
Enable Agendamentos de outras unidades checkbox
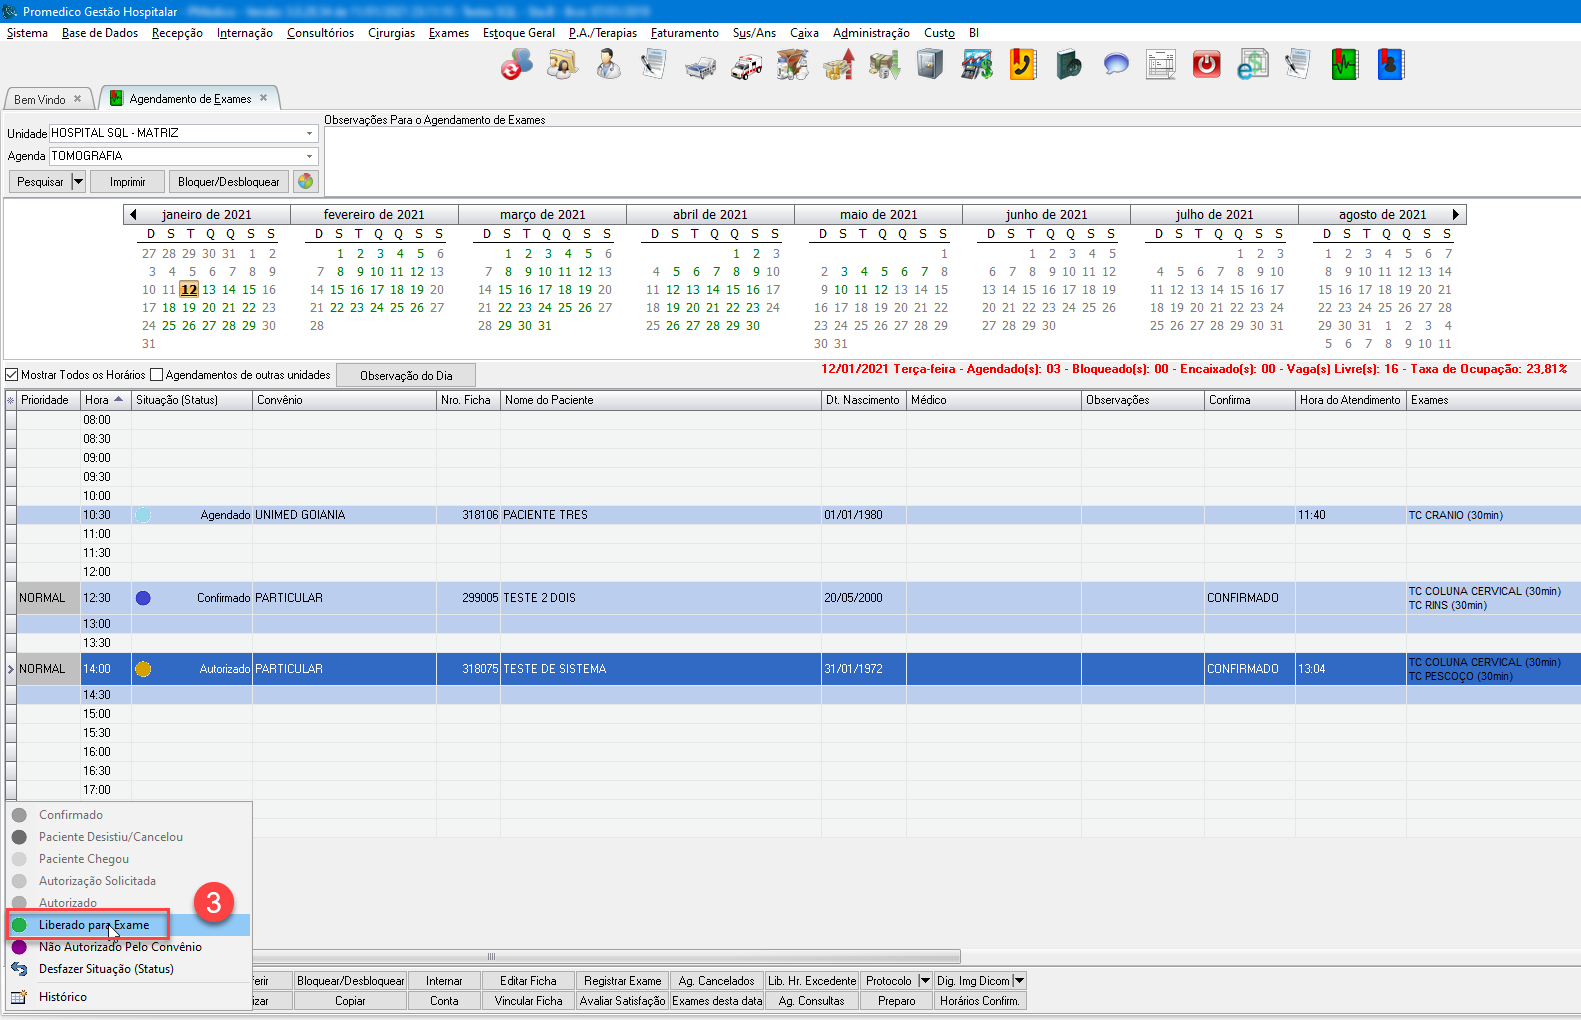[x=156, y=375]
